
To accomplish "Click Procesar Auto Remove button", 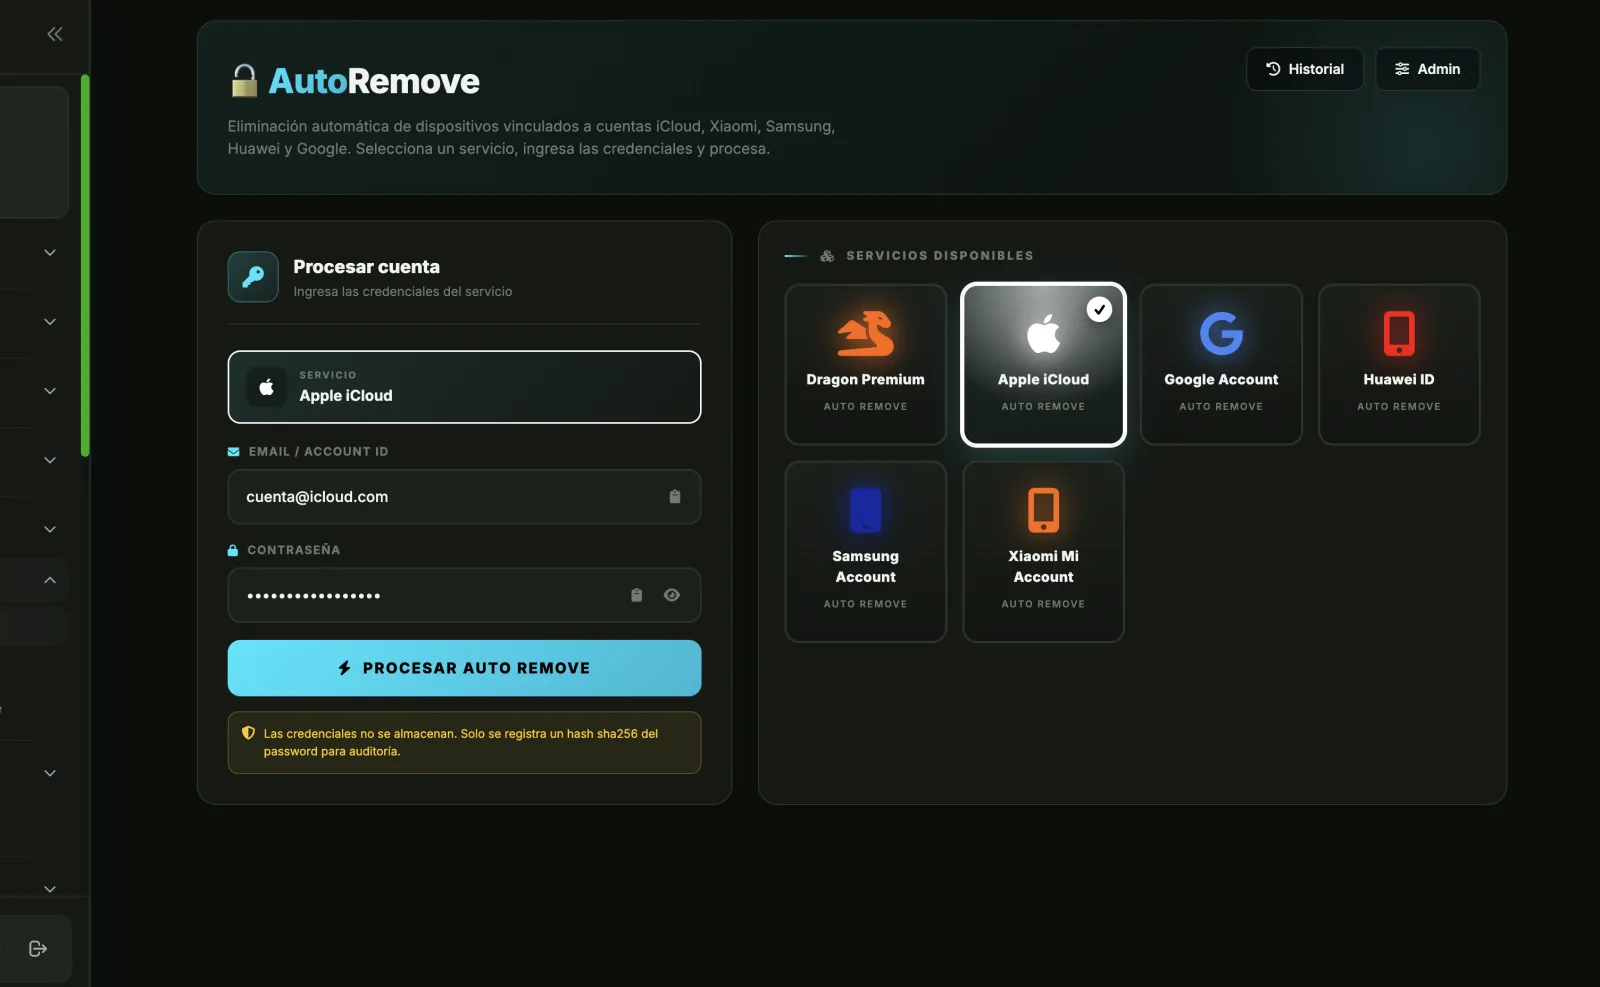I will [464, 668].
